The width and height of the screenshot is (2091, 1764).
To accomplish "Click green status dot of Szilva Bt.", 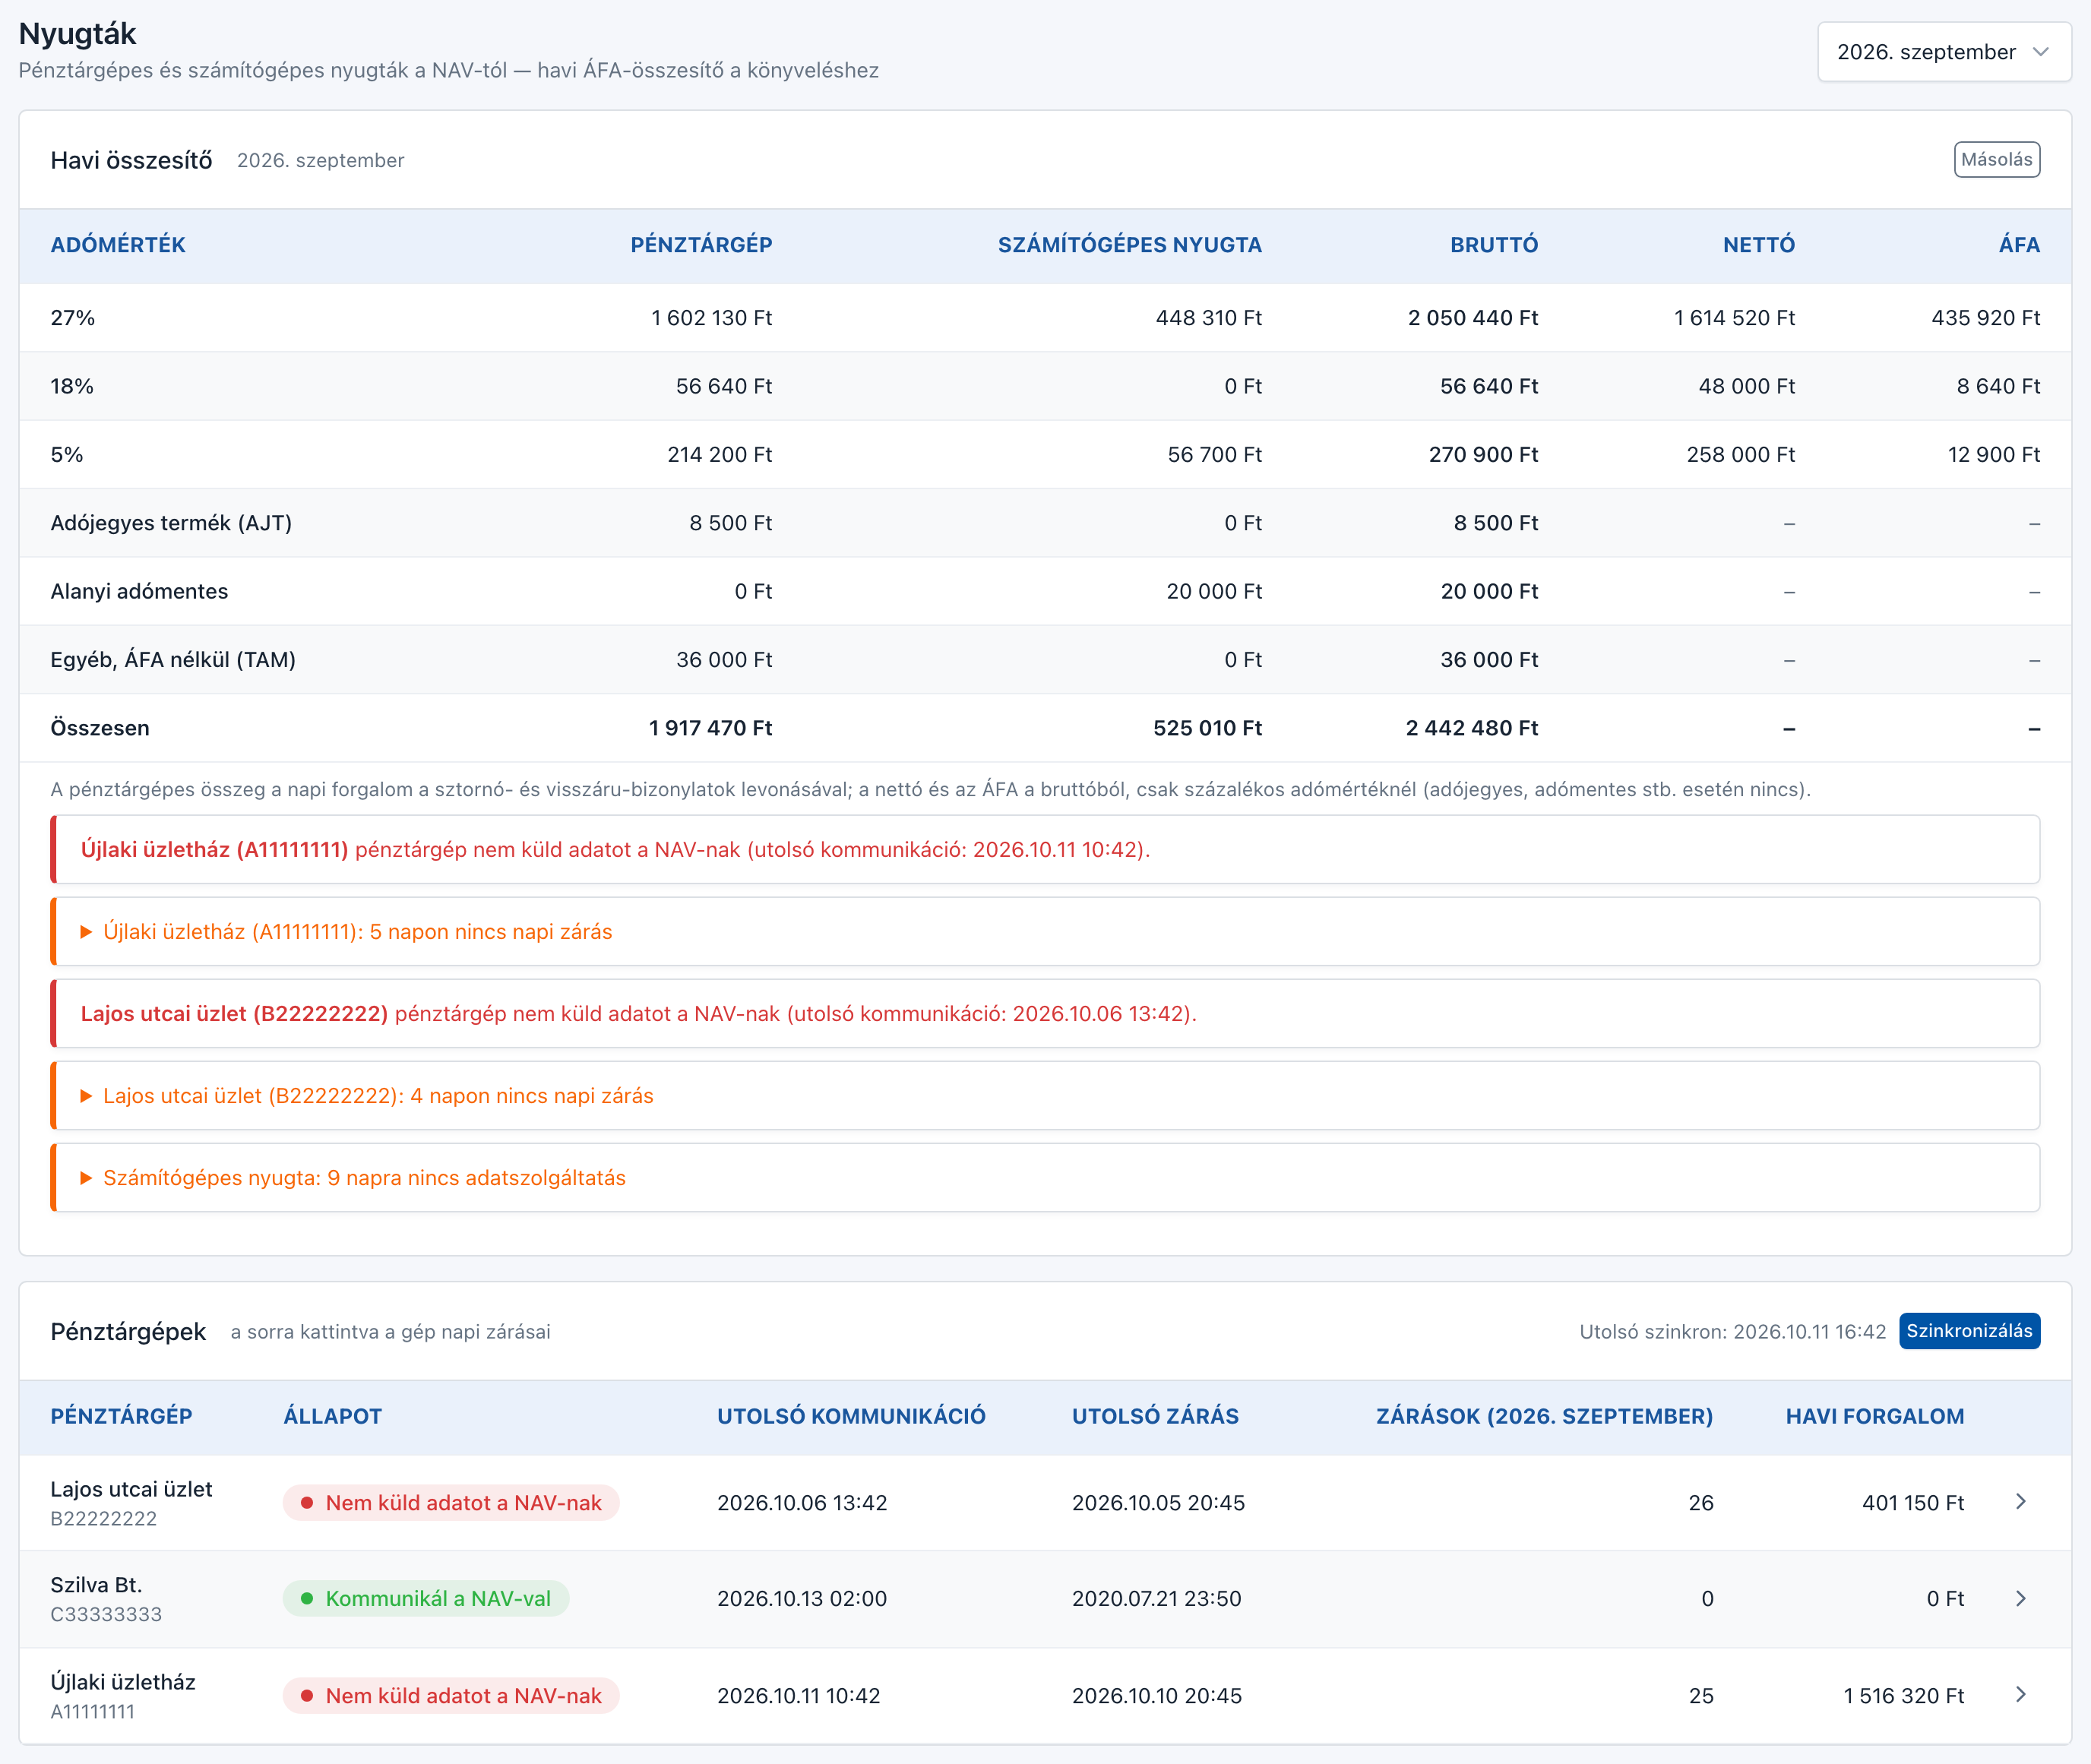I will [307, 1599].
